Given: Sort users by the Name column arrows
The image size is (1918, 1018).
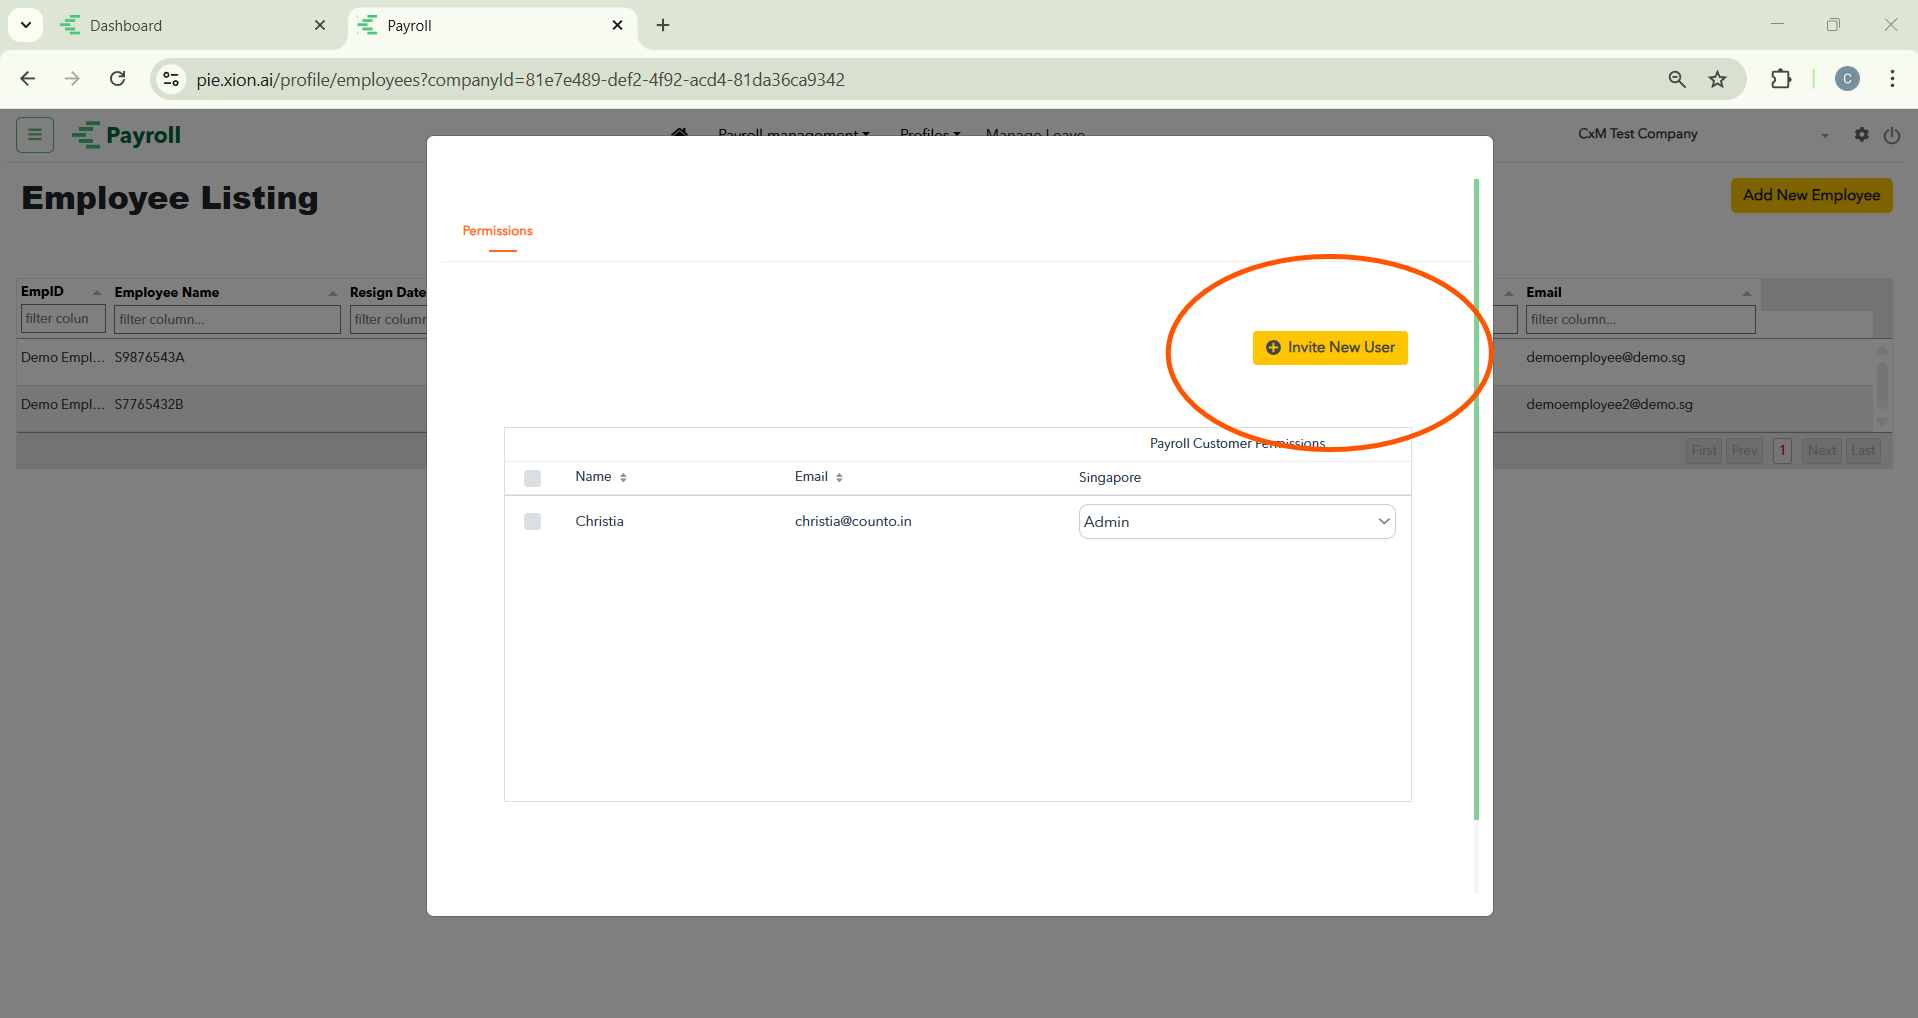Looking at the screenshot, I should pyautogui.click(x=623, y=478).
